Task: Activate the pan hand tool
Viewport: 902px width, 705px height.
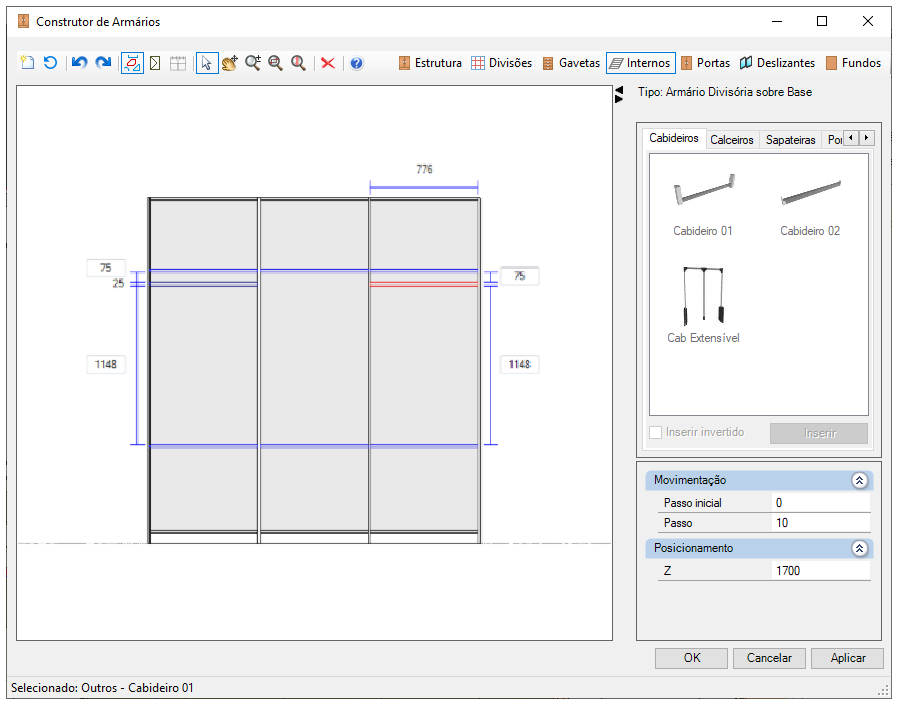Action: (230, 63)
